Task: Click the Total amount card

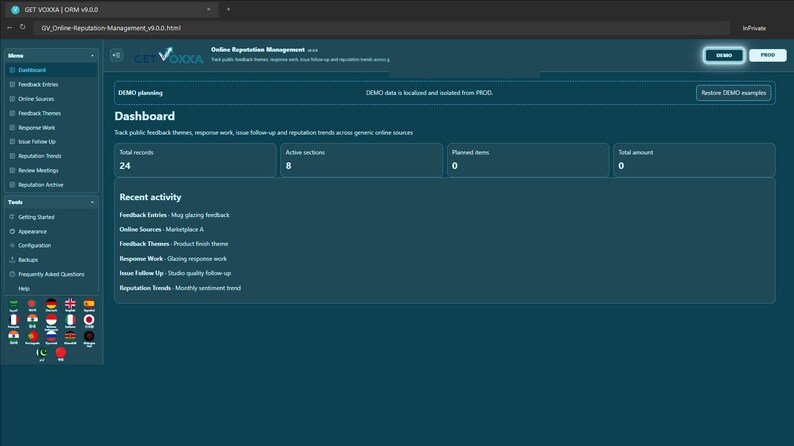Action: tap(694, 160)
